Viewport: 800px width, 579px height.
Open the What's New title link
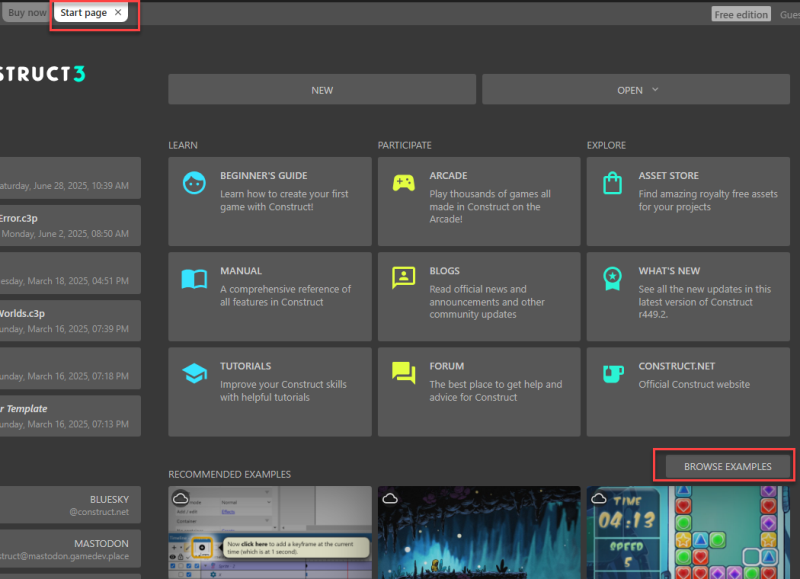pos(669,271)
